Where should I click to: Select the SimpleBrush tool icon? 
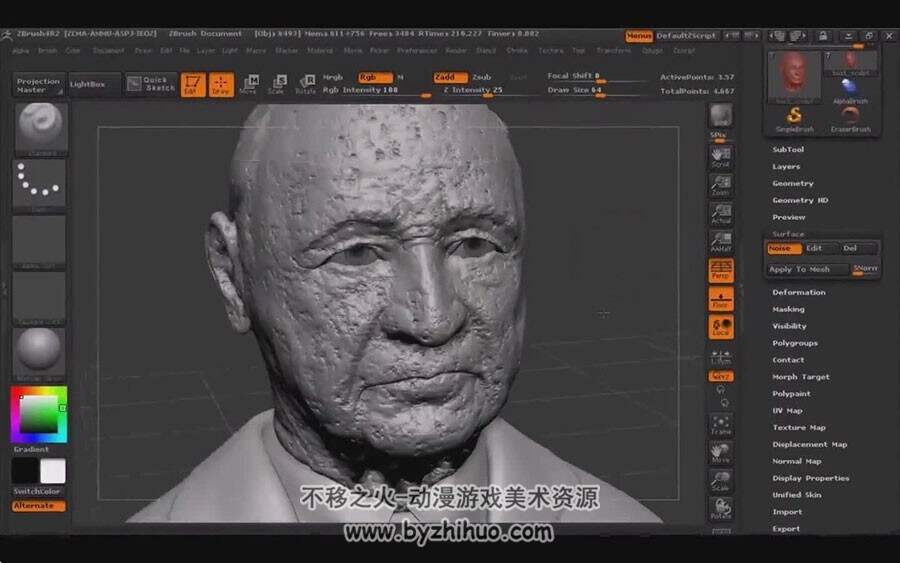794,120
